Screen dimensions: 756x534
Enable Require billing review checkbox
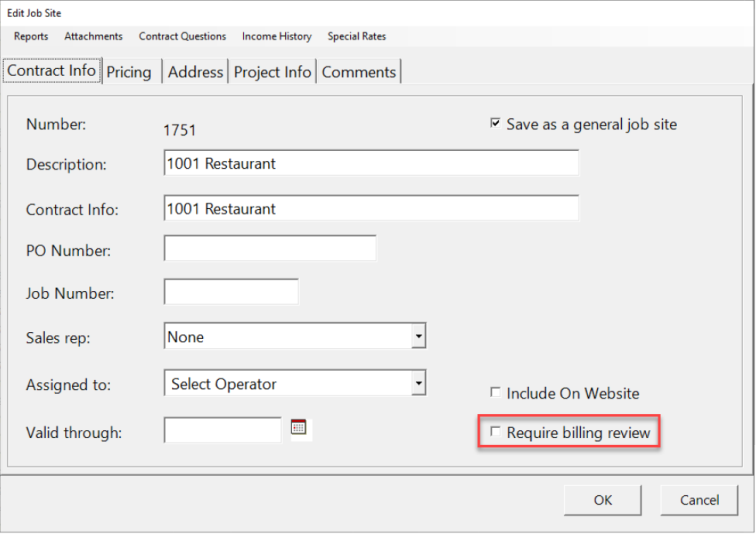pos(495,433)
